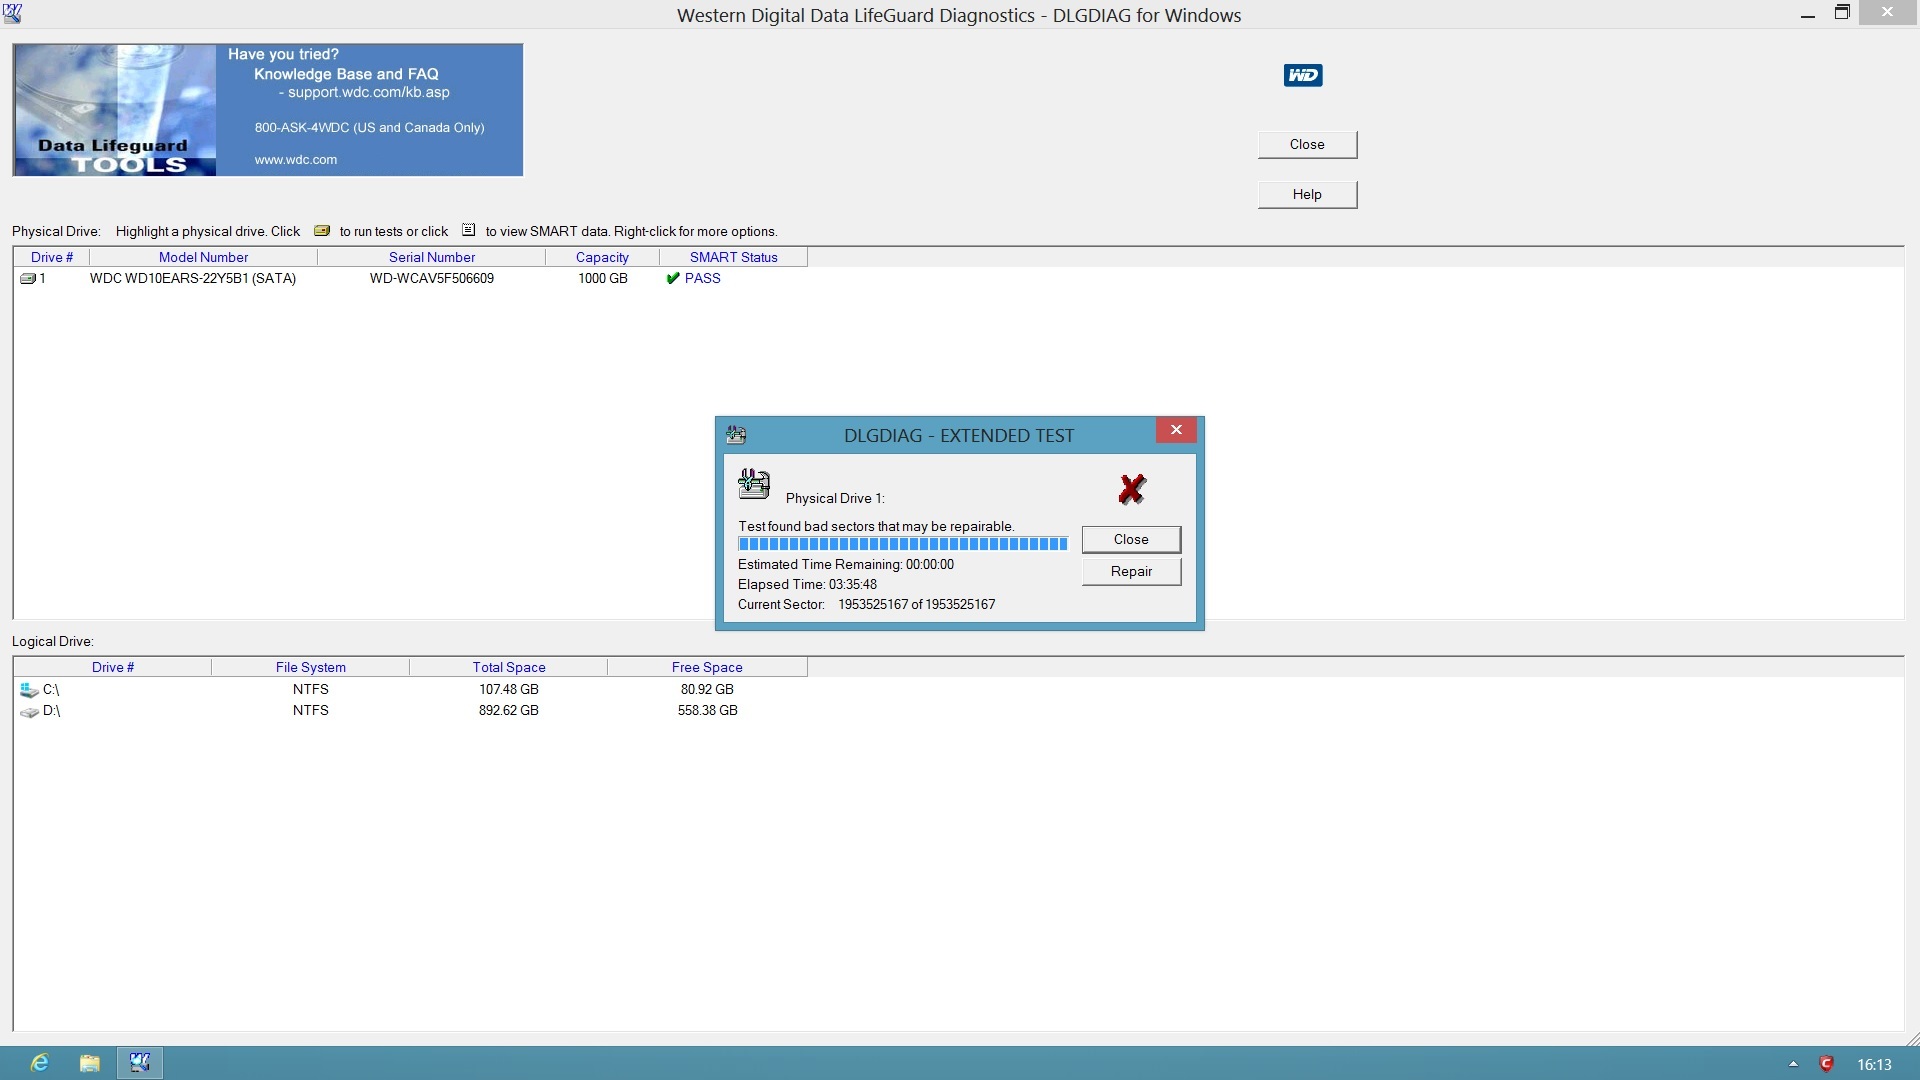Click NTFS in the C:\ row

[x=311, y=690]
